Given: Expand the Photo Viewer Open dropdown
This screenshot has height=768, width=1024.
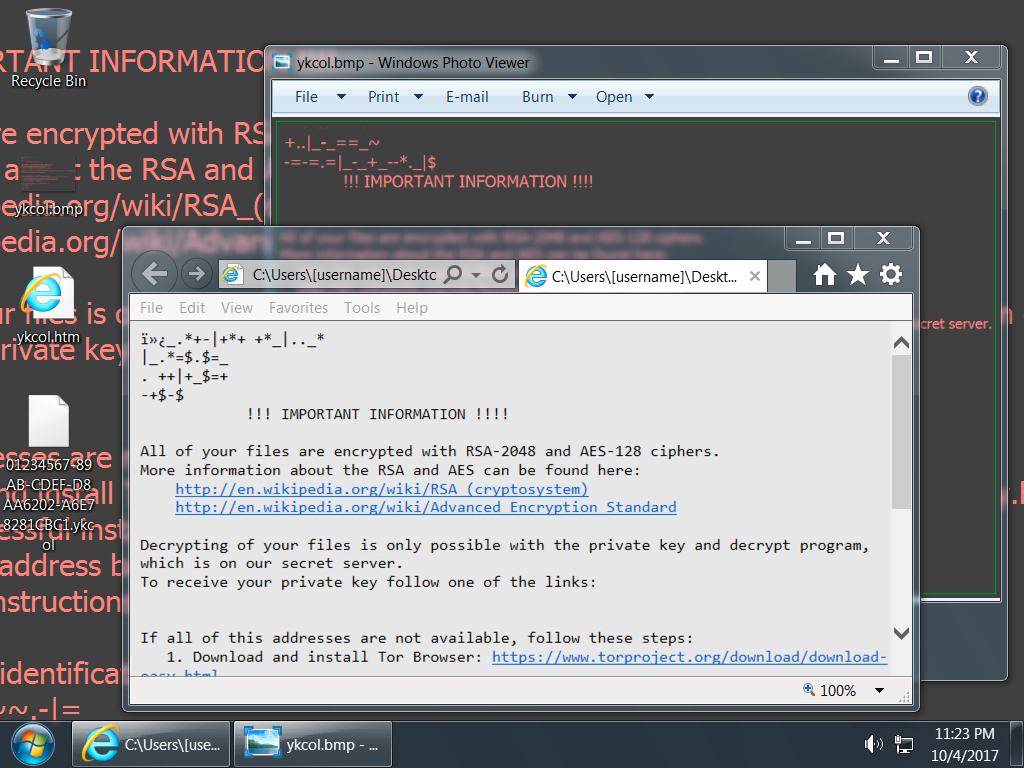Looking at the screenshot, I should (649, 97).
